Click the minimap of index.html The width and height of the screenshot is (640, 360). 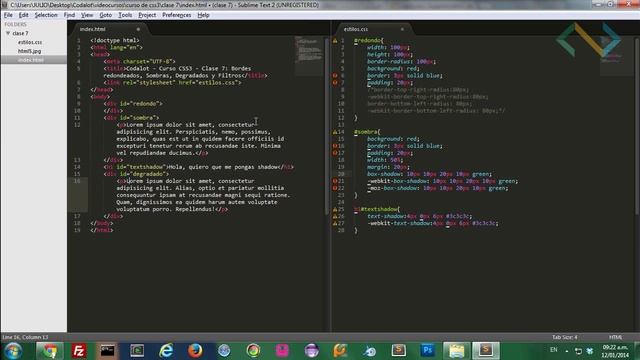click(x=309, y=56)
